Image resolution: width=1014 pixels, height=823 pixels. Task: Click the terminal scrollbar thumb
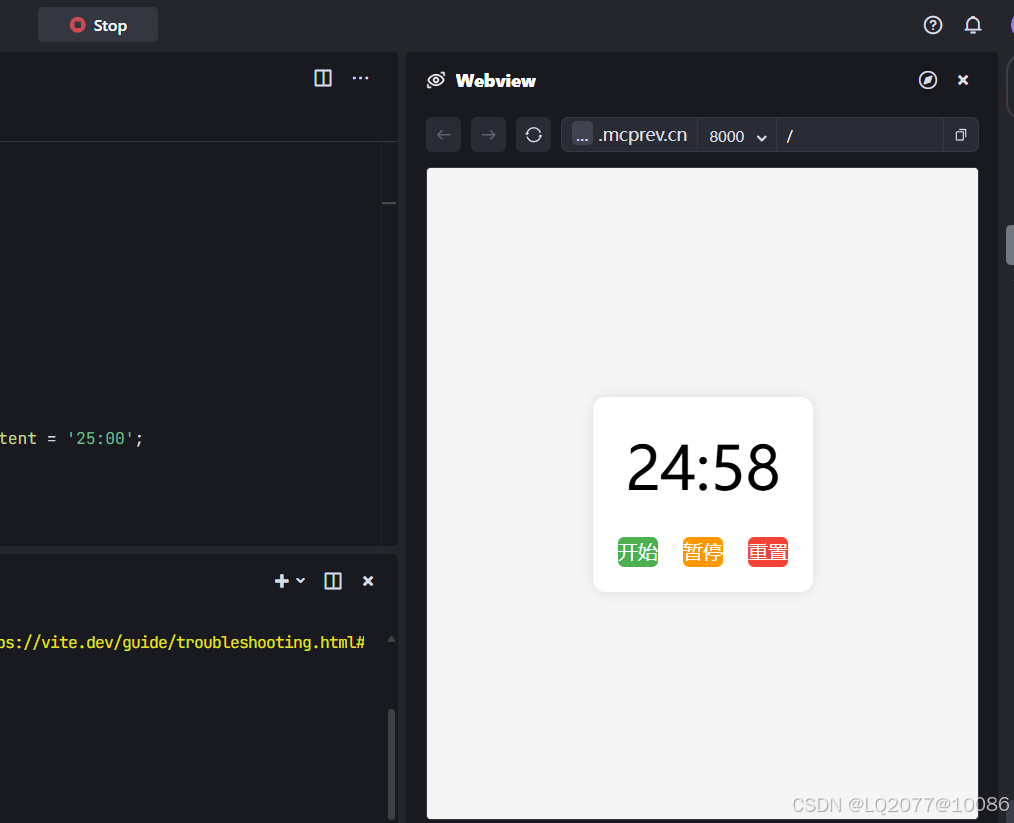pyautogui.click(x=391, y=764)
